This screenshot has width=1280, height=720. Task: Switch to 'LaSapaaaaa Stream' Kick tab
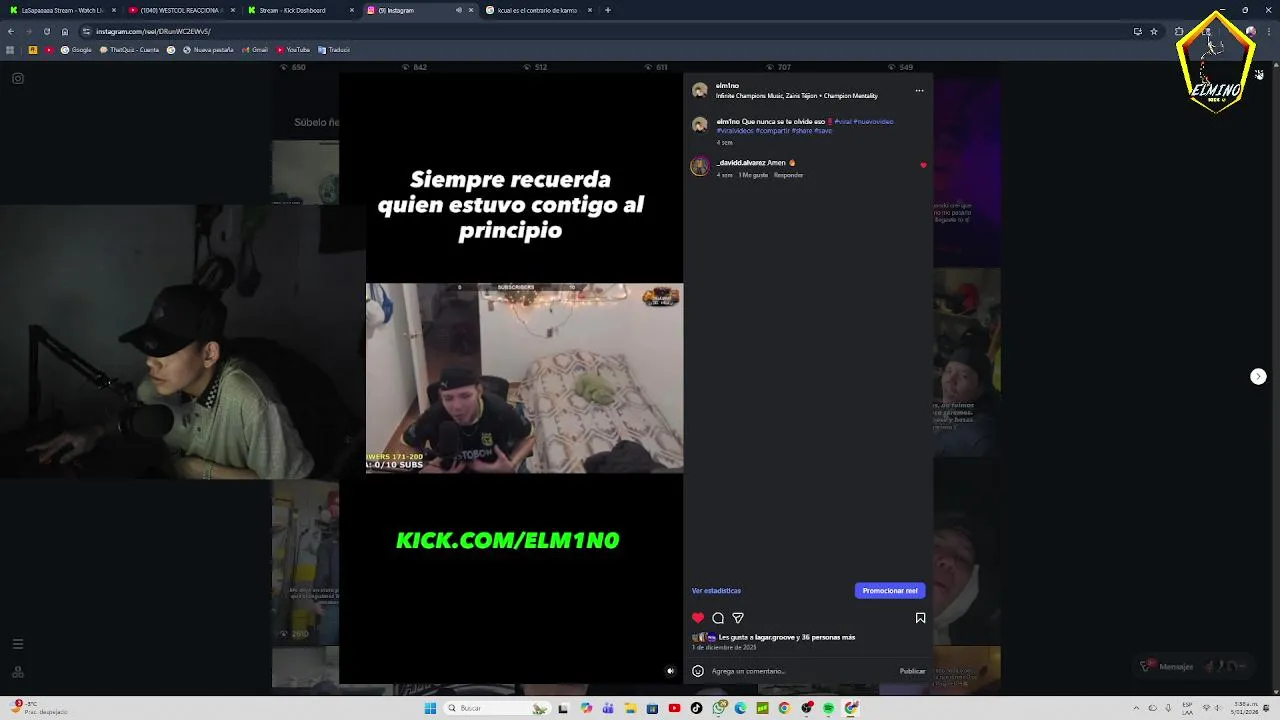tap(62, 10)
